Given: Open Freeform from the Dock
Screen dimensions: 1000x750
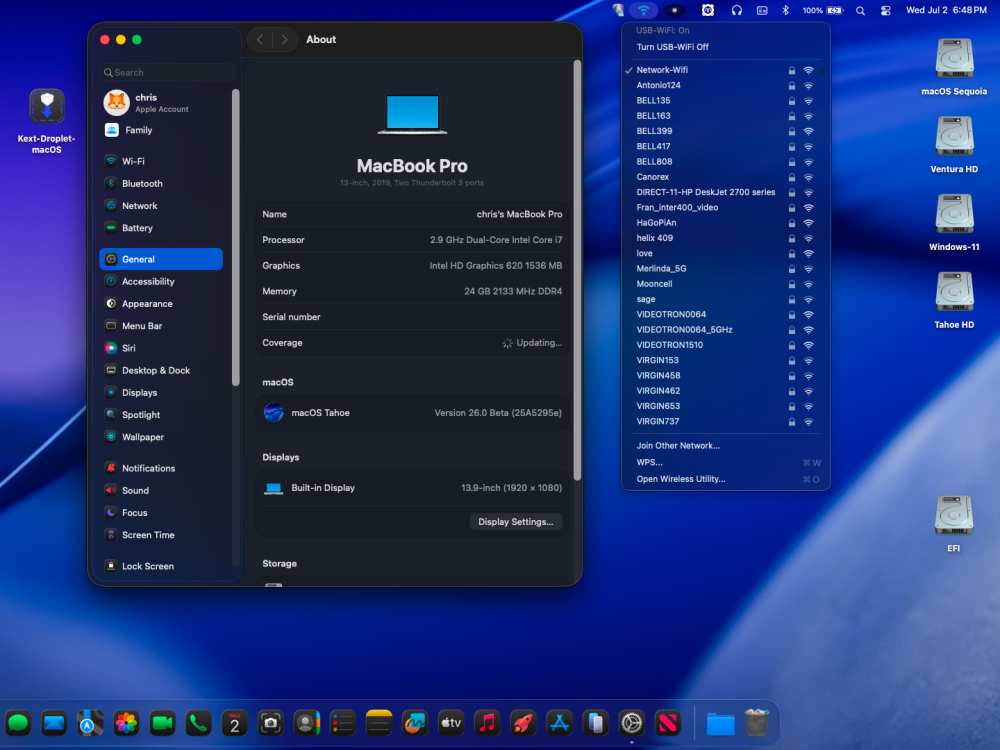Looking at the screenshot, I should click(x=415, y=723).
